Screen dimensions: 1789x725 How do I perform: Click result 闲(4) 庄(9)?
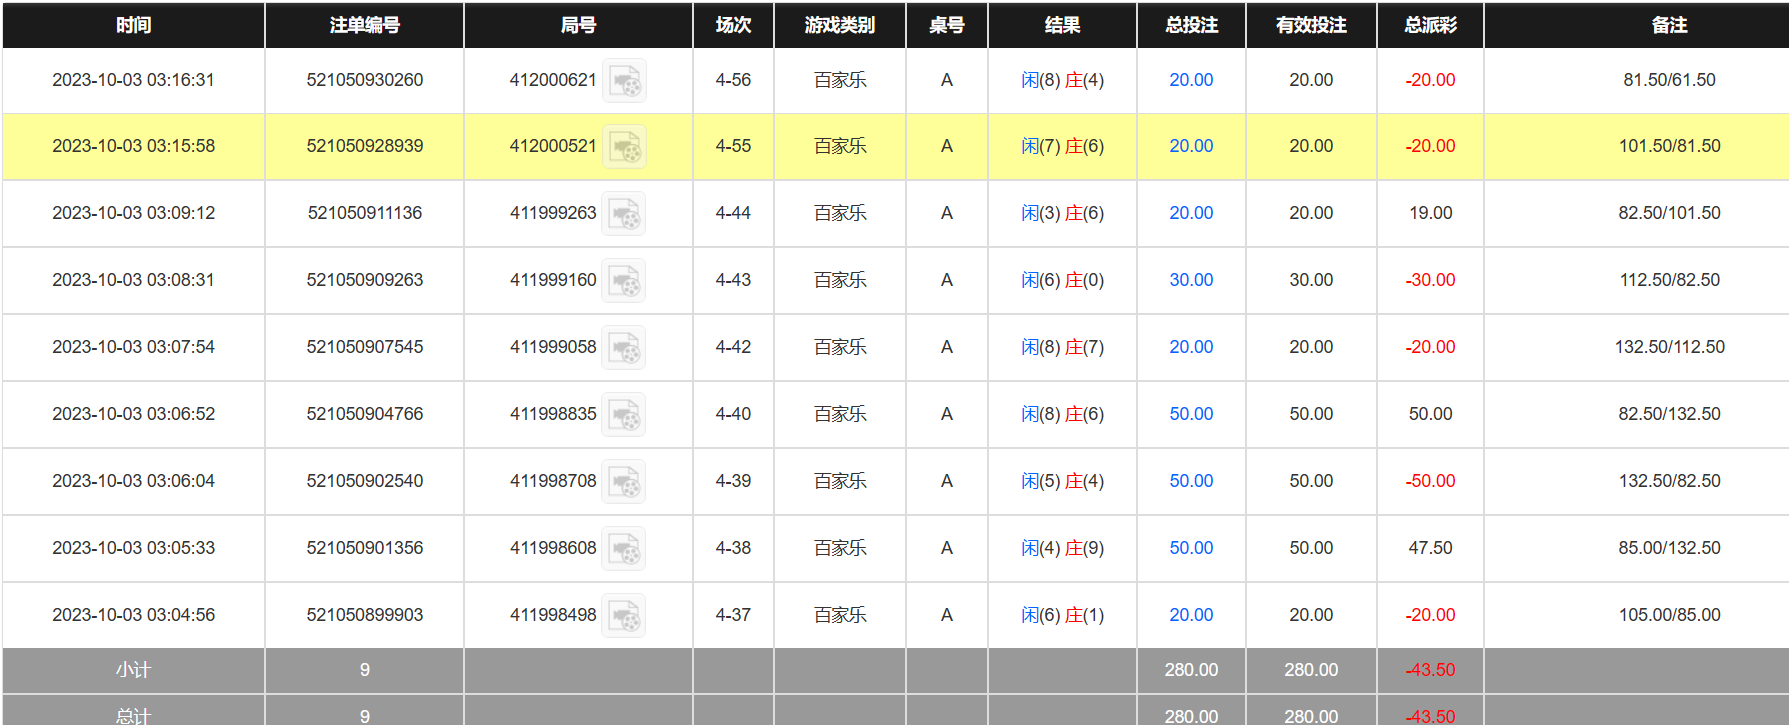coord(1062,548)
